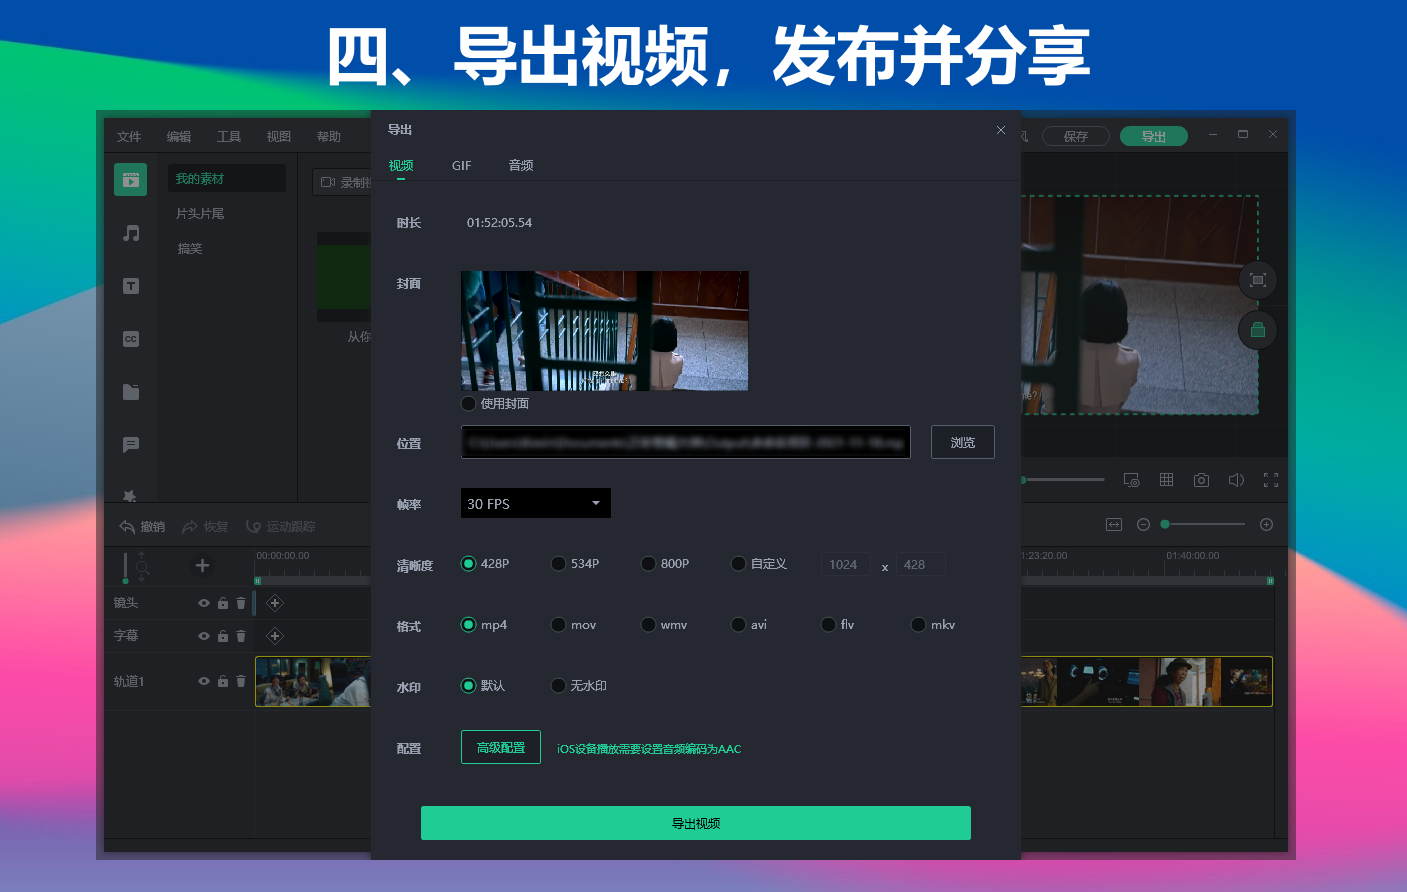Select 片头片尾 in the media list
The width and height of the screenshot is (1407, 892).
click(200, 214)
